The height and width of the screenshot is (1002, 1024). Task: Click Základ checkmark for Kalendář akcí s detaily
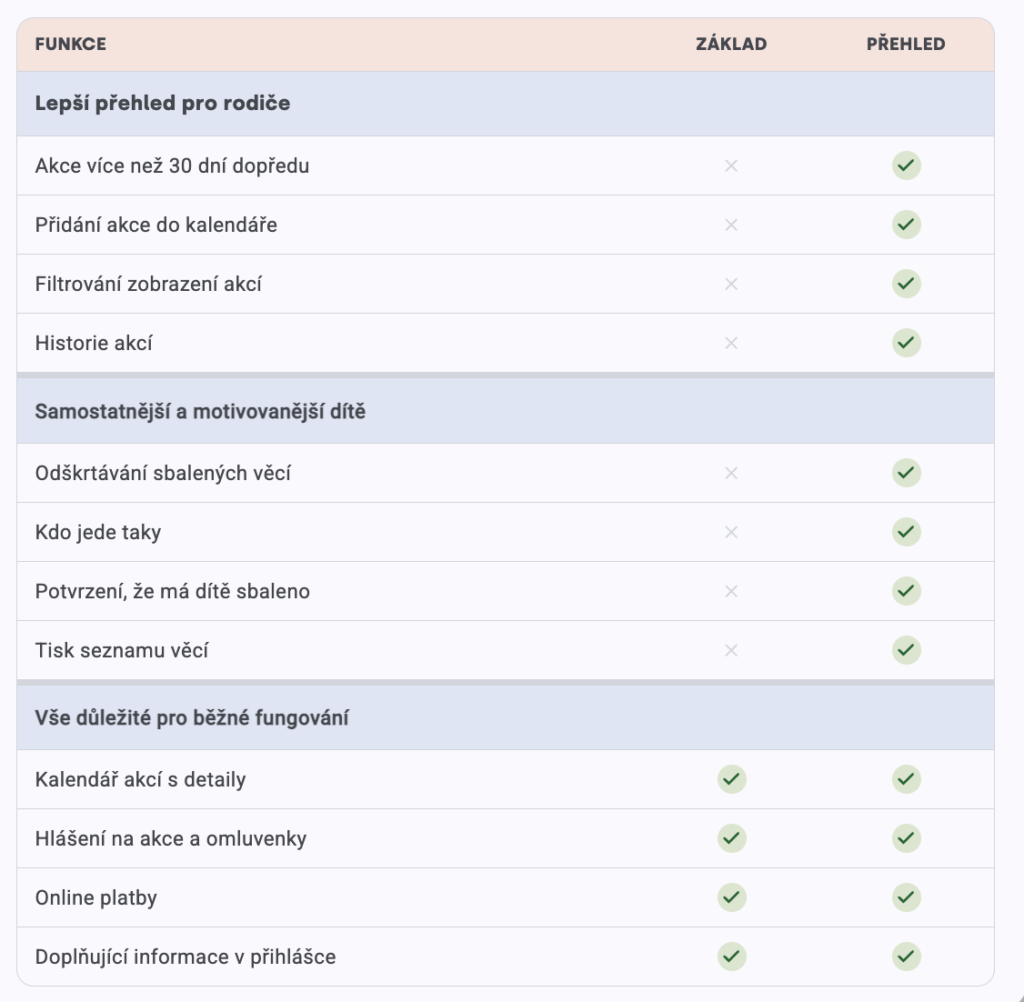pos(731,779)
